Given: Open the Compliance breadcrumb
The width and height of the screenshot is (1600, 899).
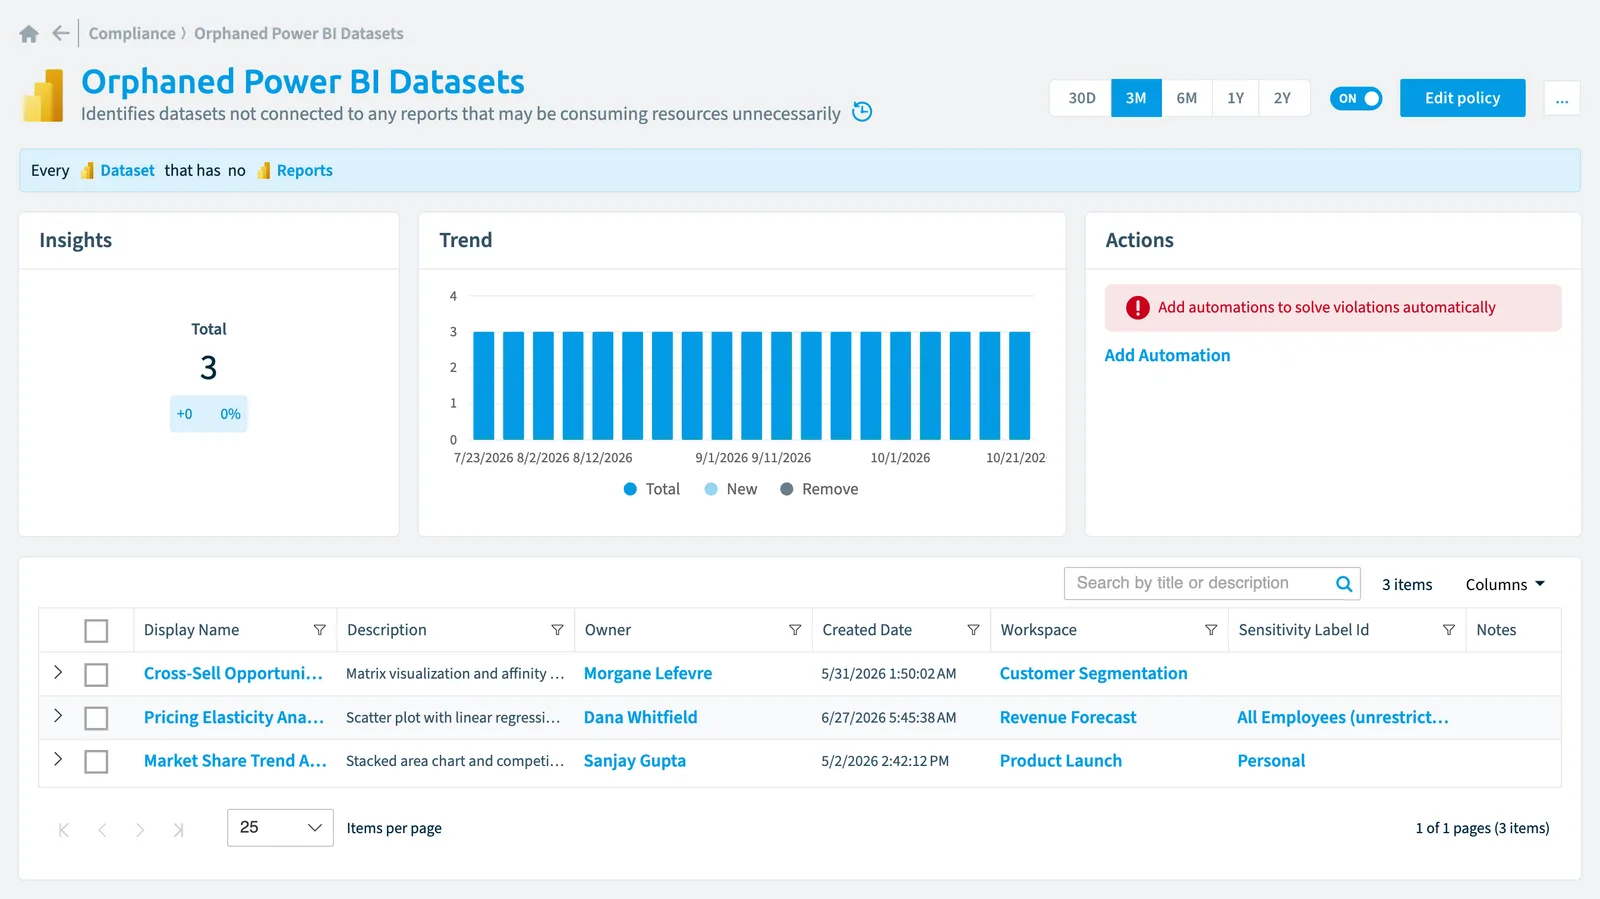Looking at the screenshot, I should point(132,33).
